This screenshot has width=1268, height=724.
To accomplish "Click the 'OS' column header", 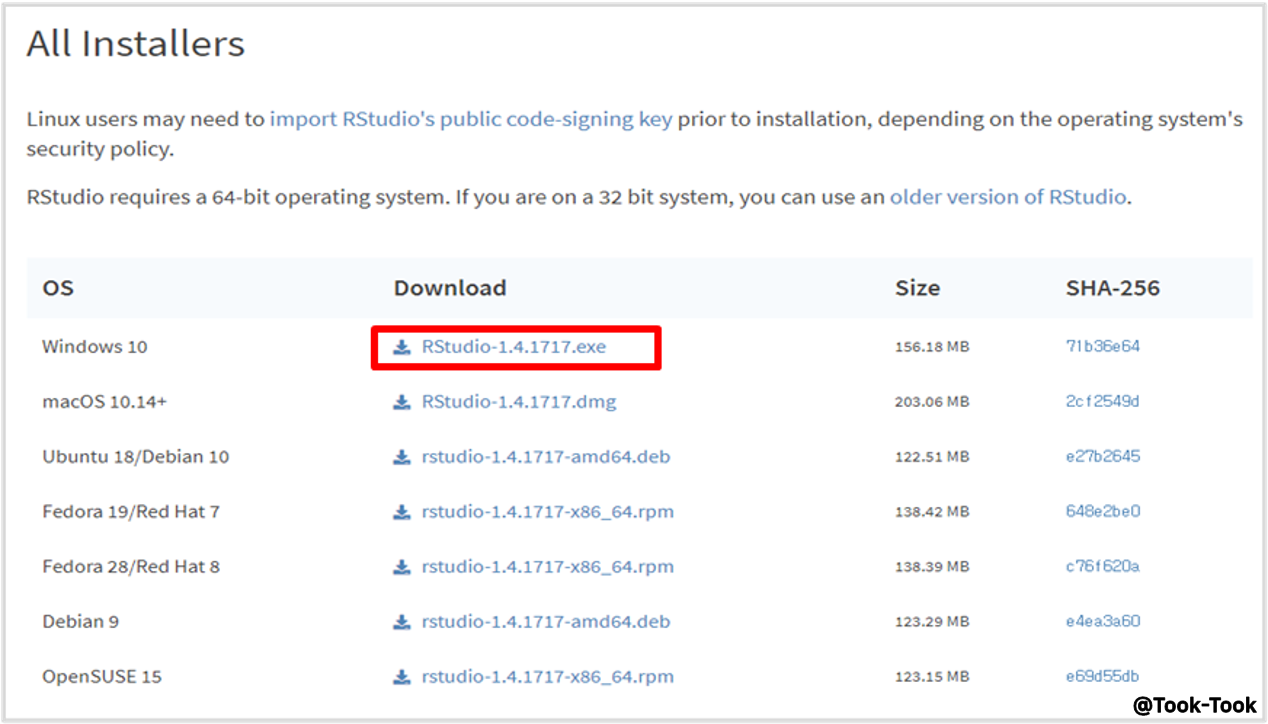I will click(x=58, y=288).
